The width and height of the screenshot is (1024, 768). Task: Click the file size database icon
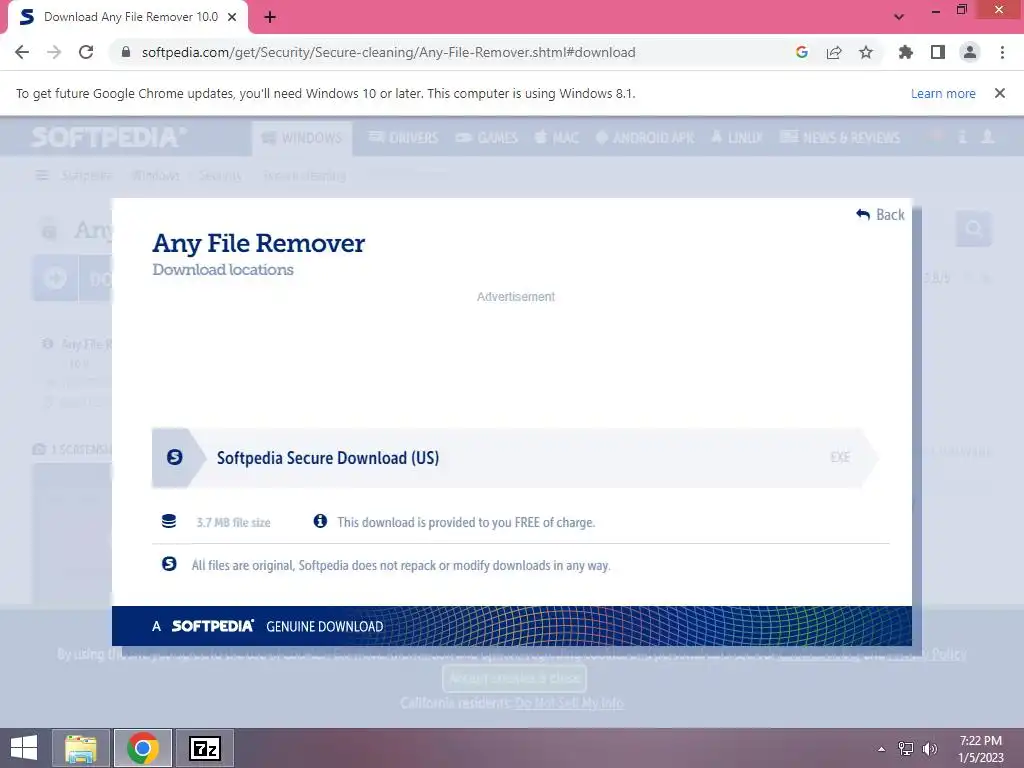(168, 521)
